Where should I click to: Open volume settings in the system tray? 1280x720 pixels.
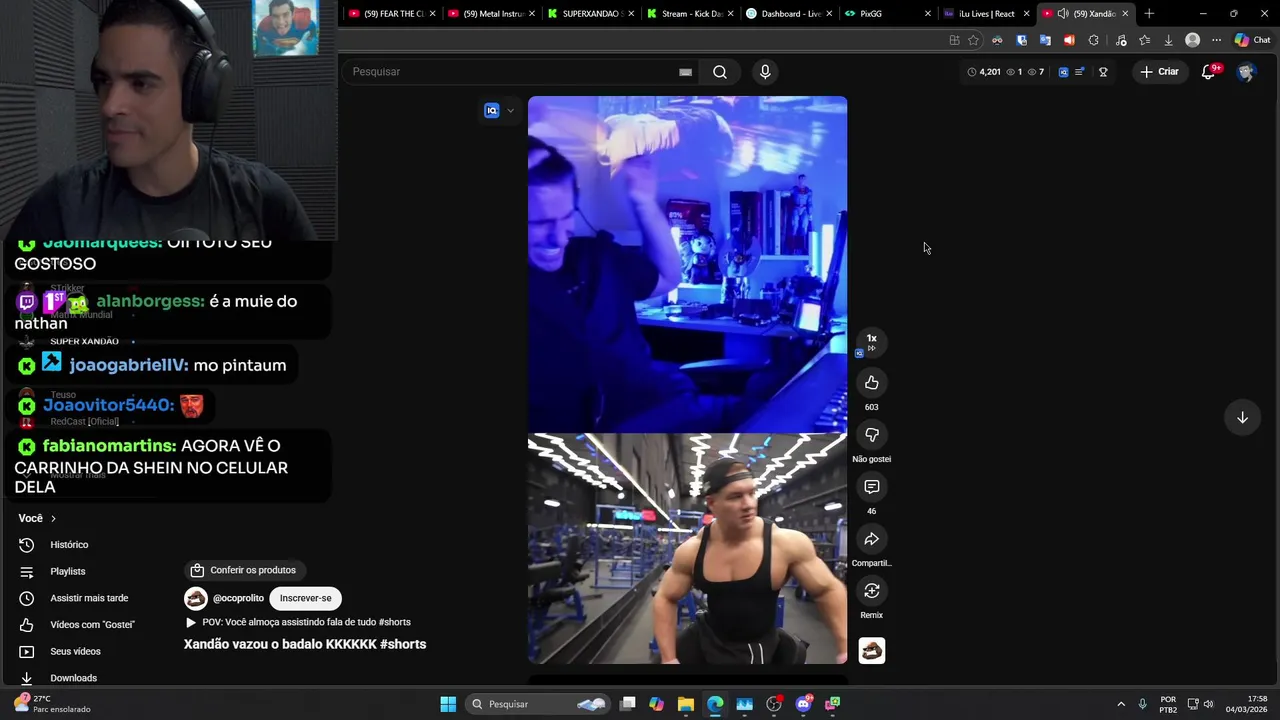click(x=1209, y=704)
